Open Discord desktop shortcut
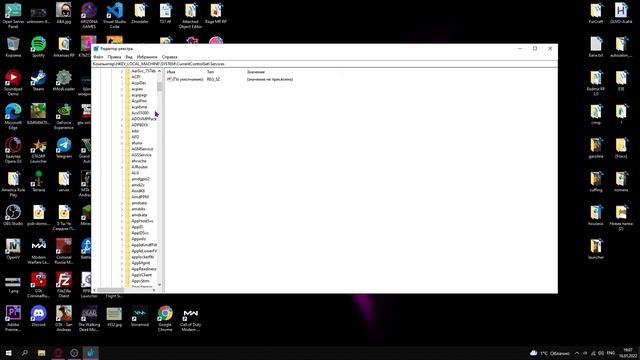 pos(38,316)
